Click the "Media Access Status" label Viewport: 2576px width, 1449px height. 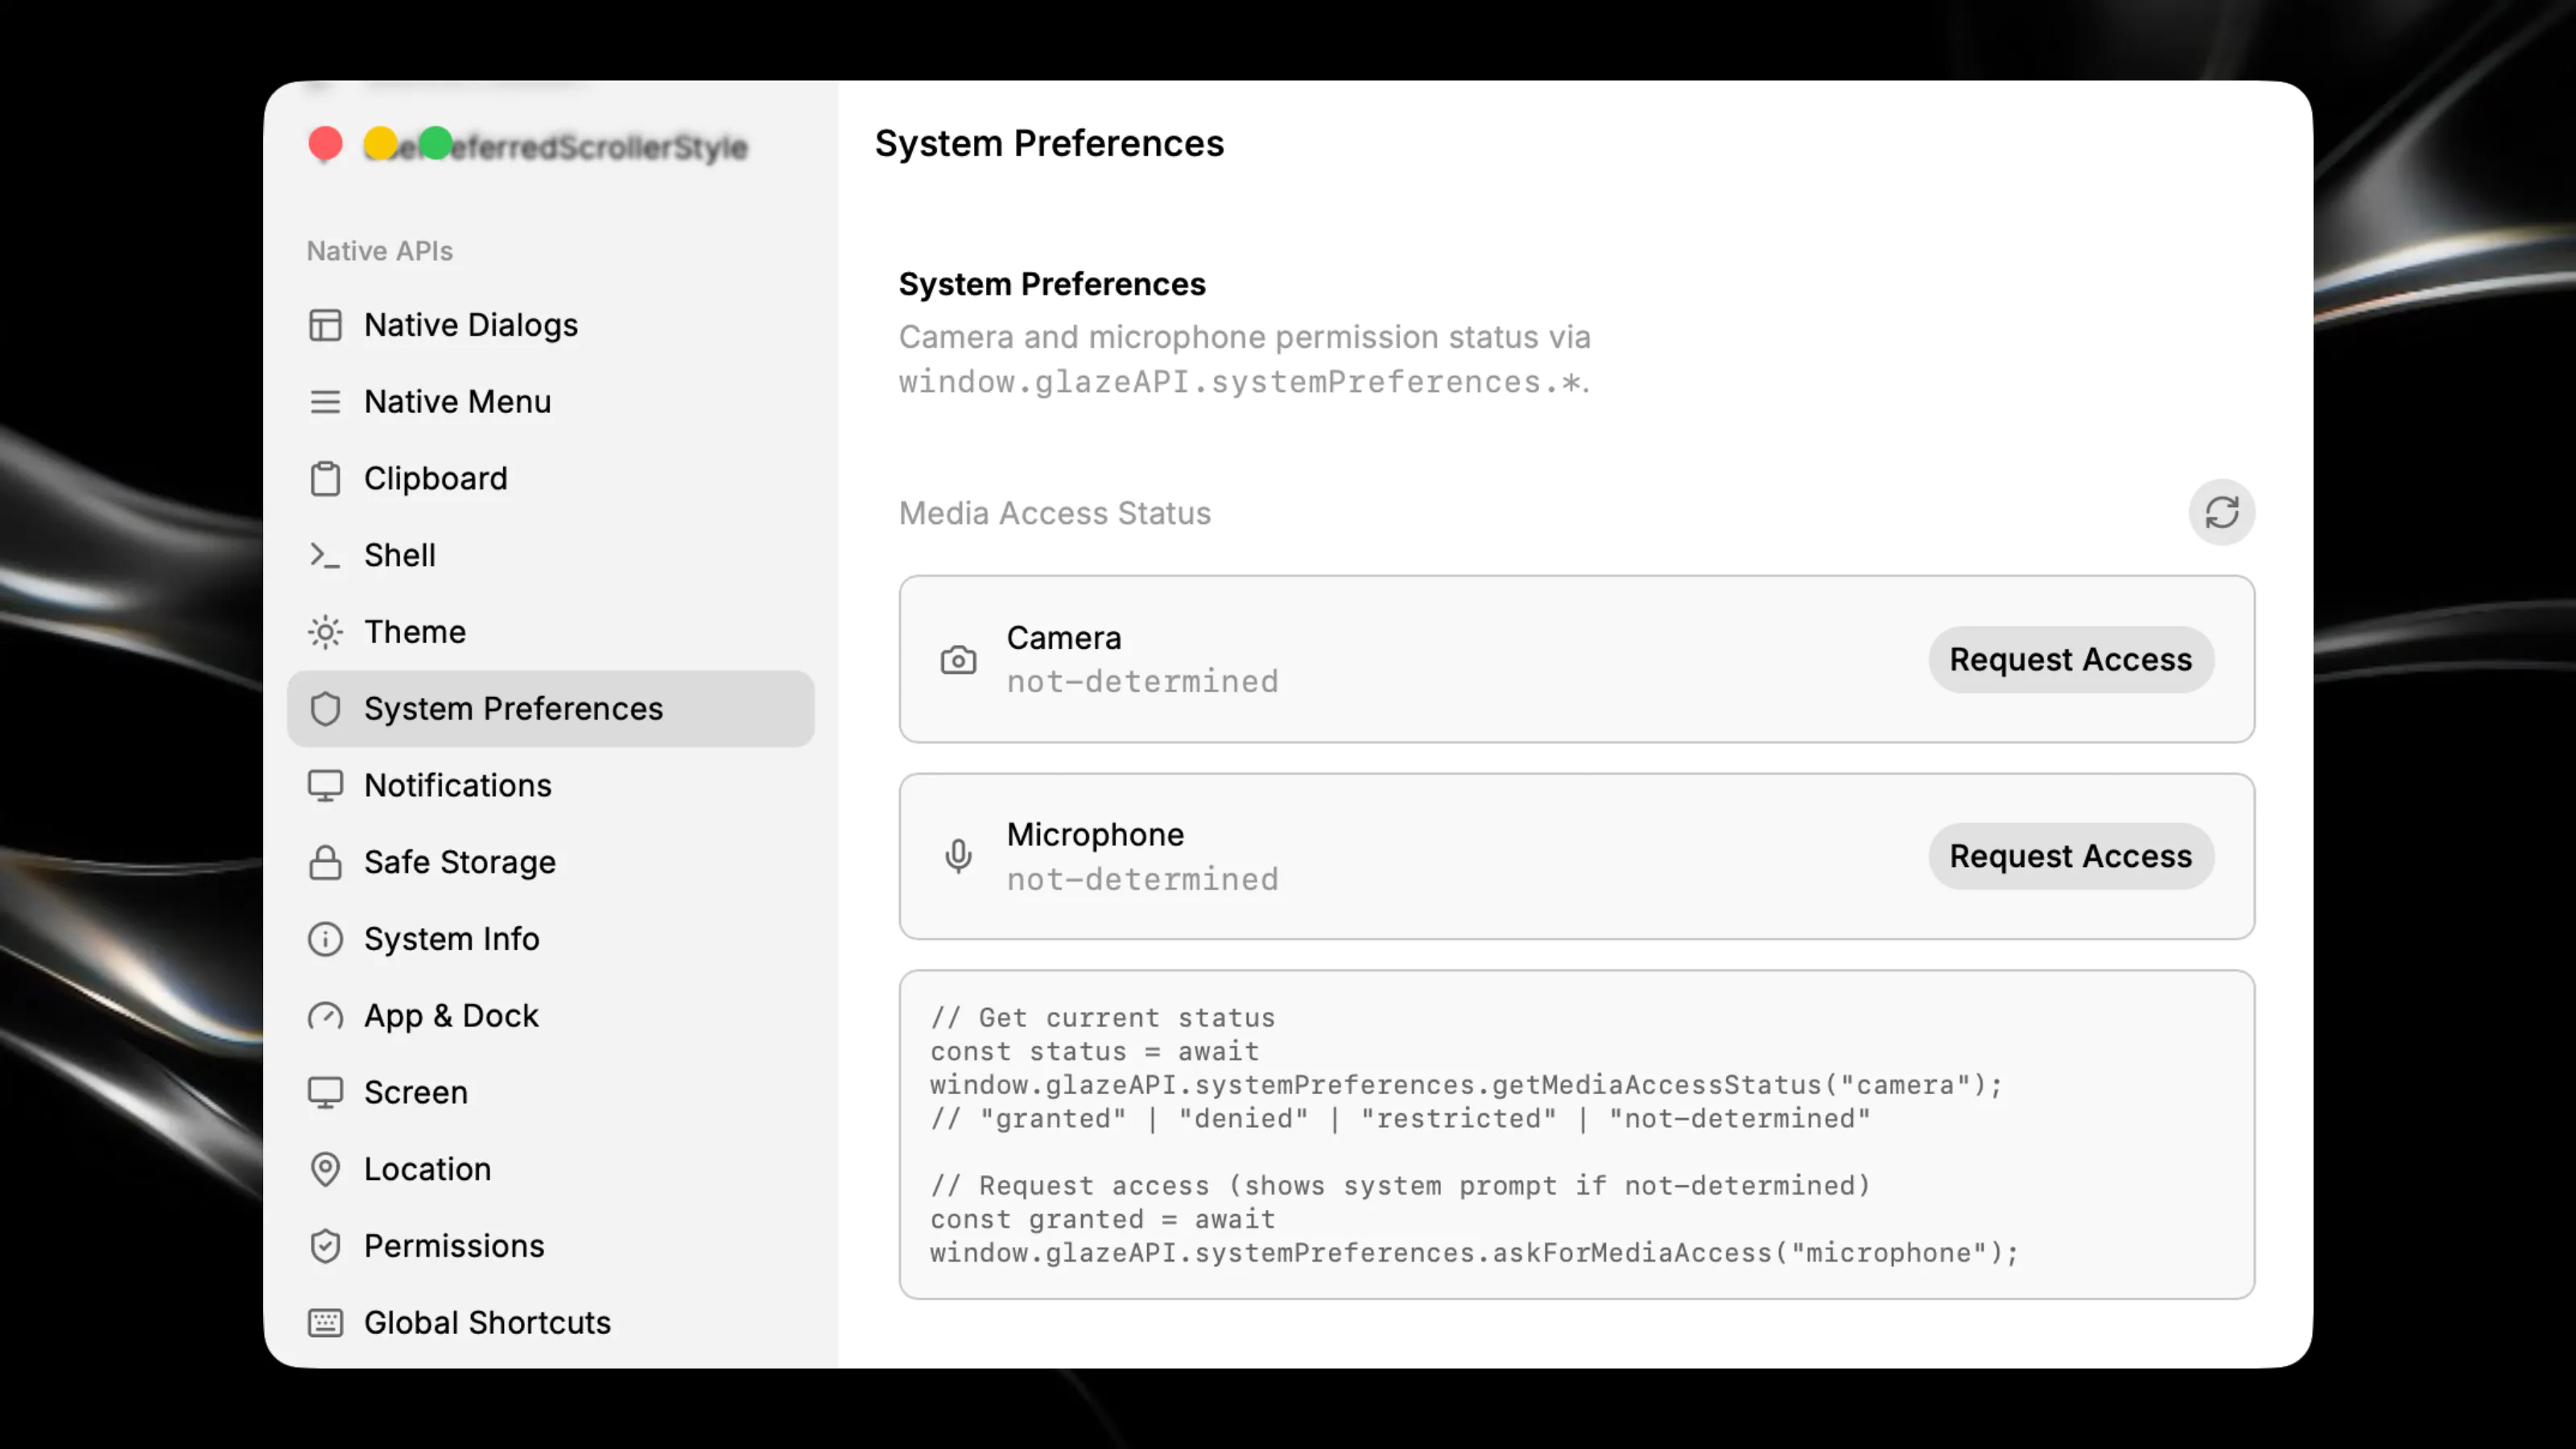pos(1054,513)
